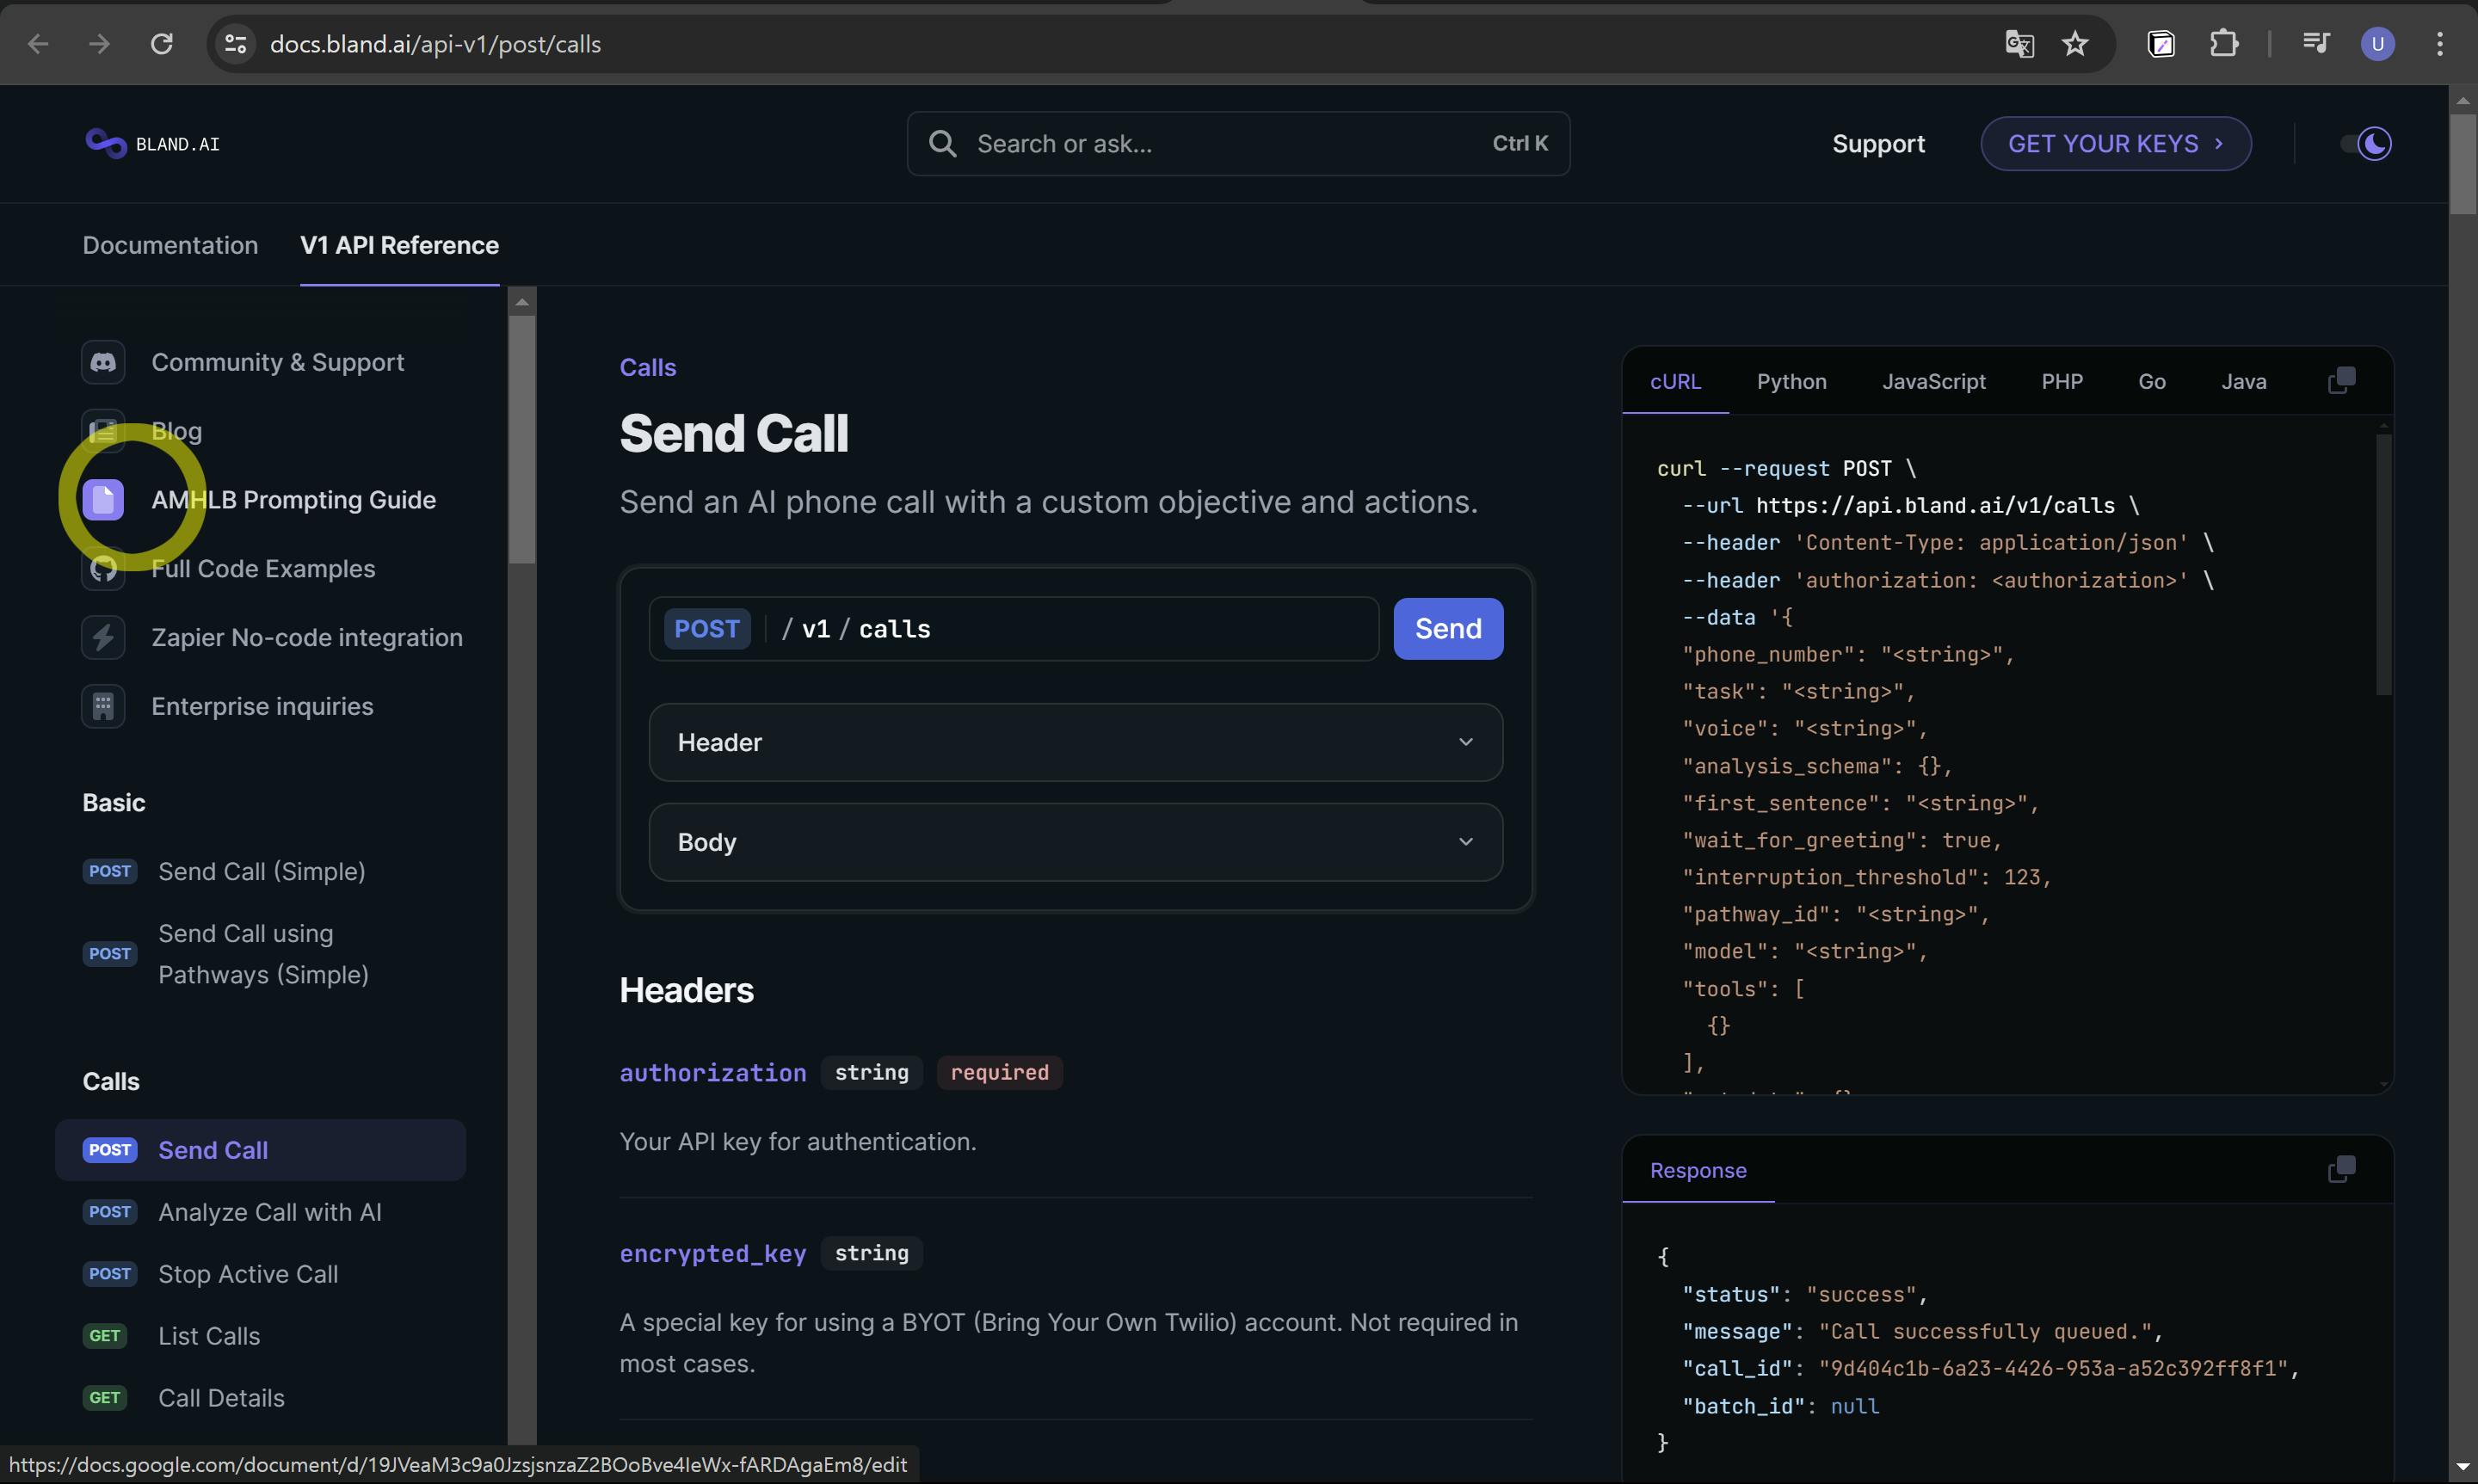Expand the Body section
The width and height of the screenshot is (2478, 1484).
[x=1075, y=842]
